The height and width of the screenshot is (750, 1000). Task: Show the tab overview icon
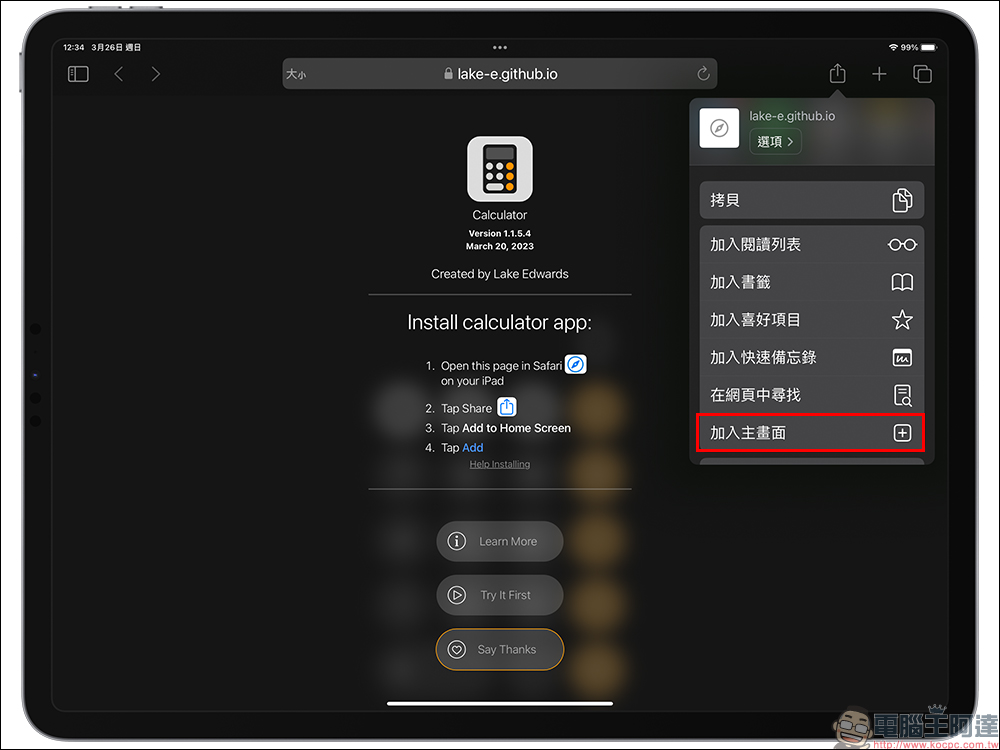pos(922,74)
